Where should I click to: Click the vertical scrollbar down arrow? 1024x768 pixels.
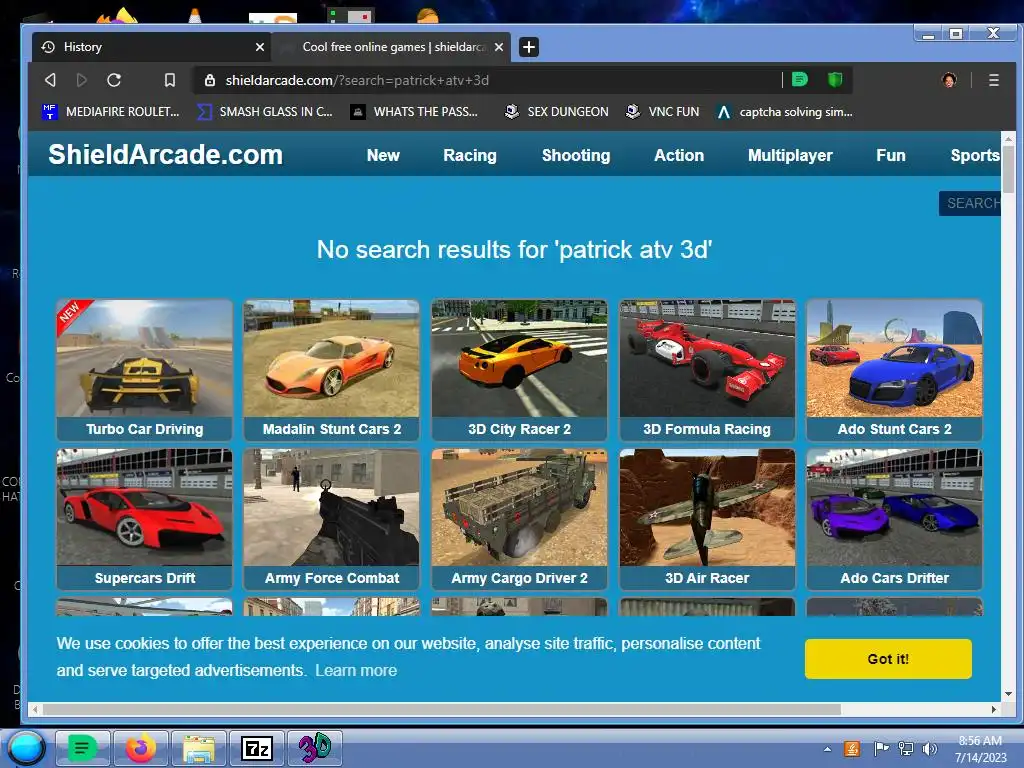pyautogui.click(x=1008, y=694)
